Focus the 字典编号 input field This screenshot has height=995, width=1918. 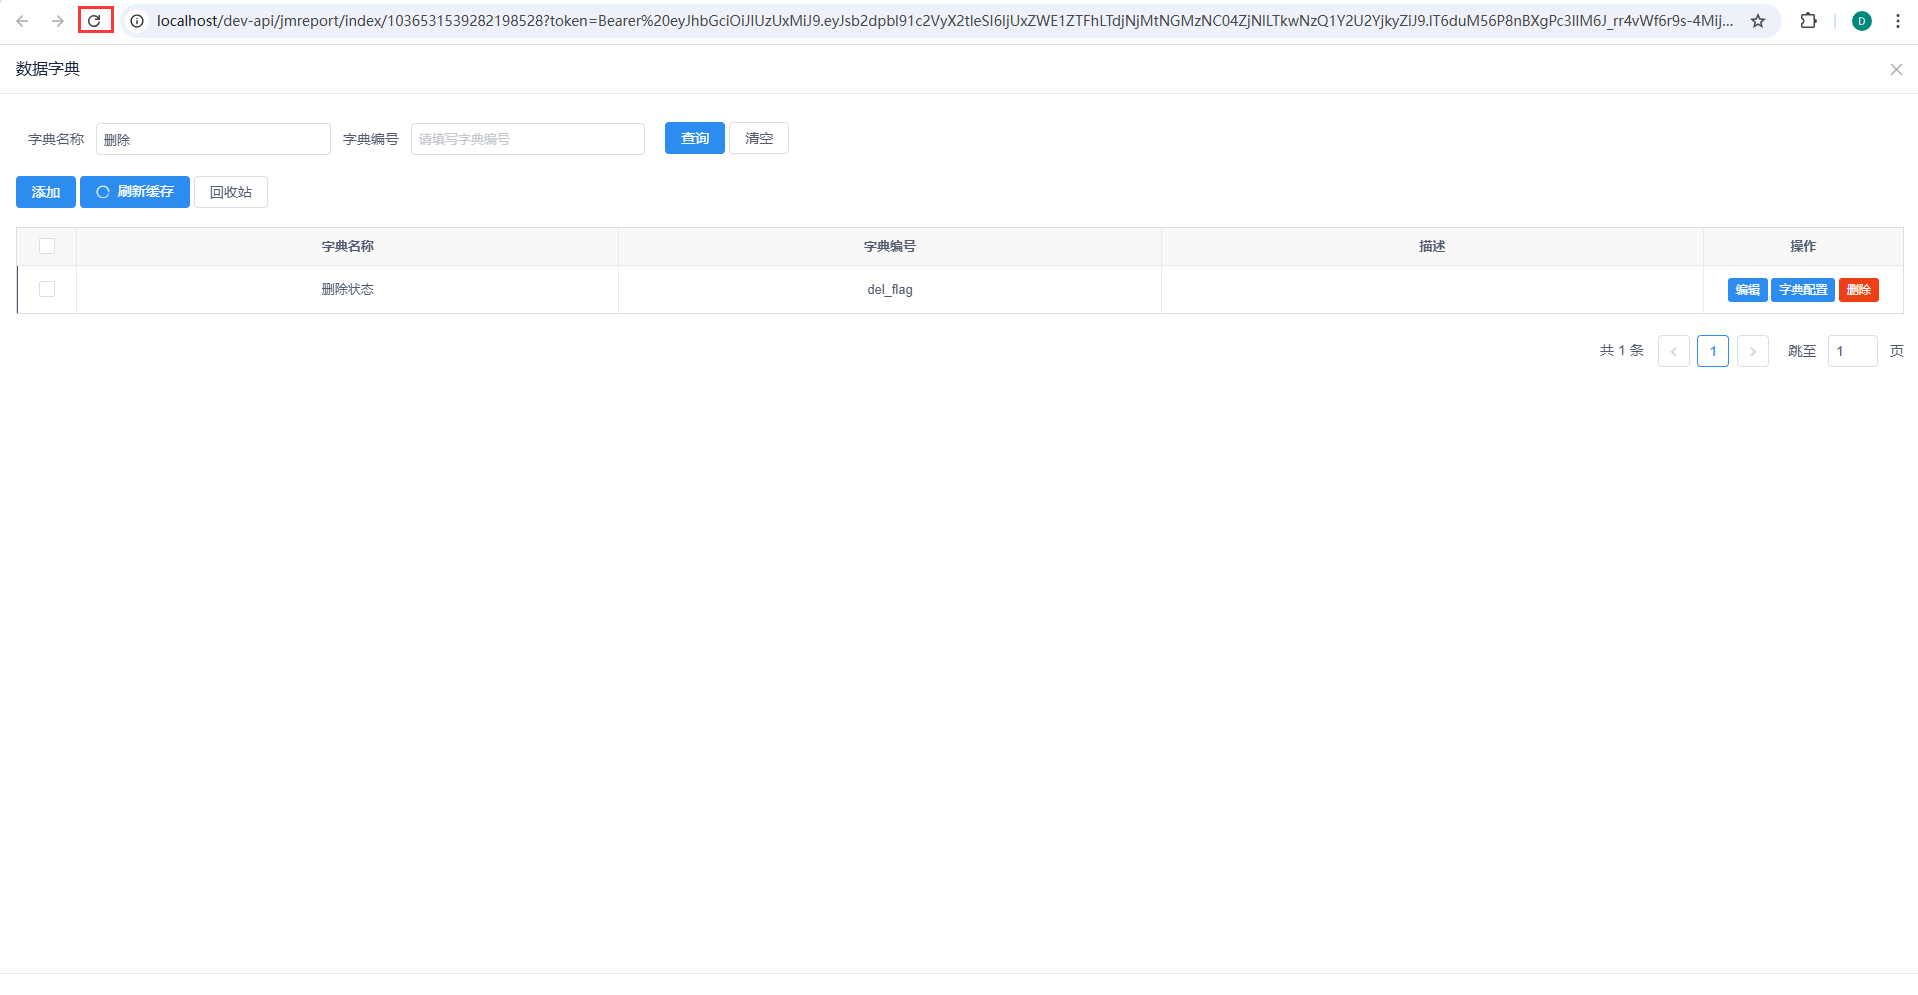[528, 139]
